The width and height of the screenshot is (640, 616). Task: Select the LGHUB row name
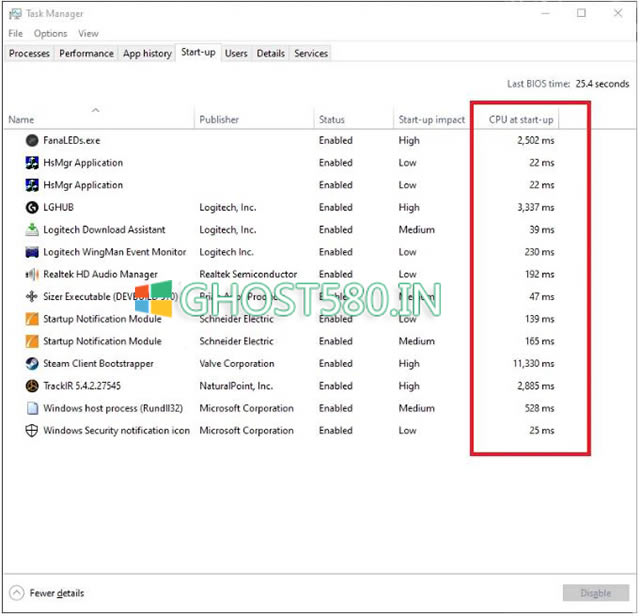pos(59,208)
